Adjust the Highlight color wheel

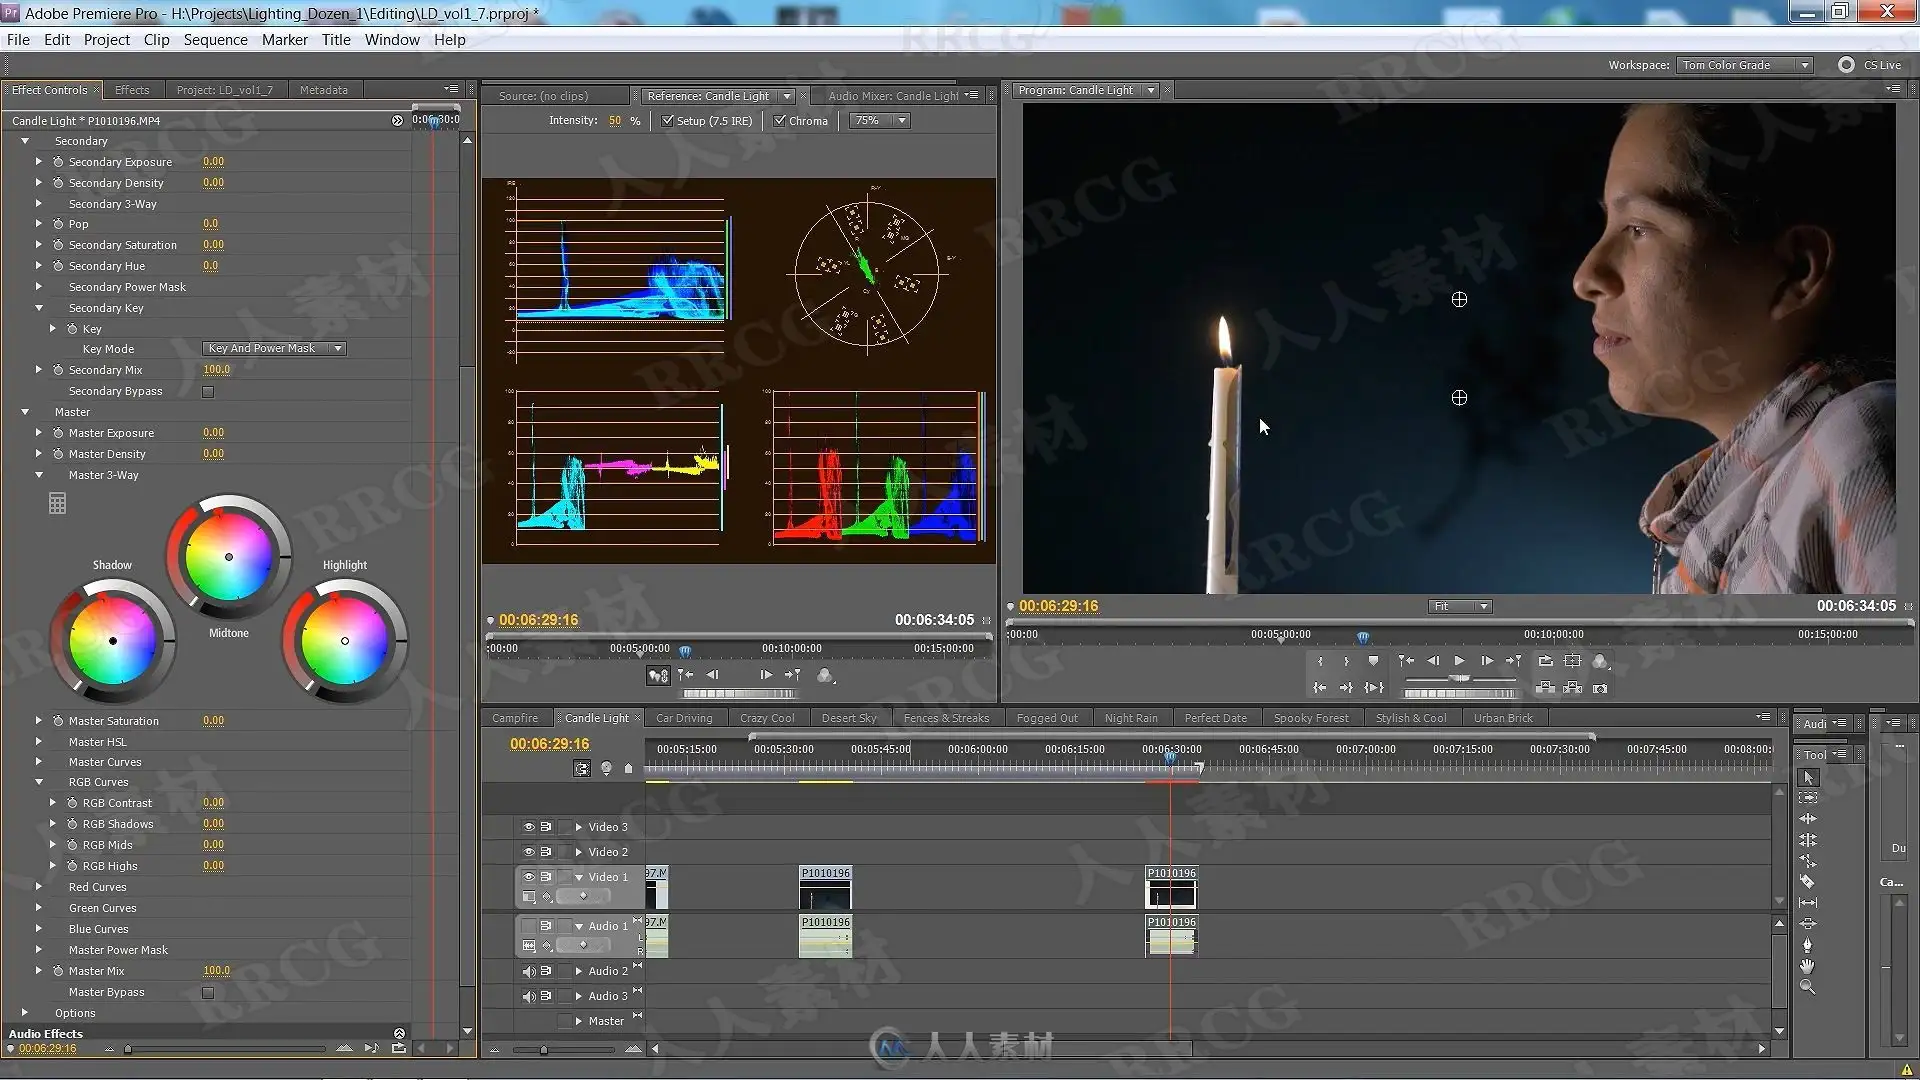click(x=345, y=641)
